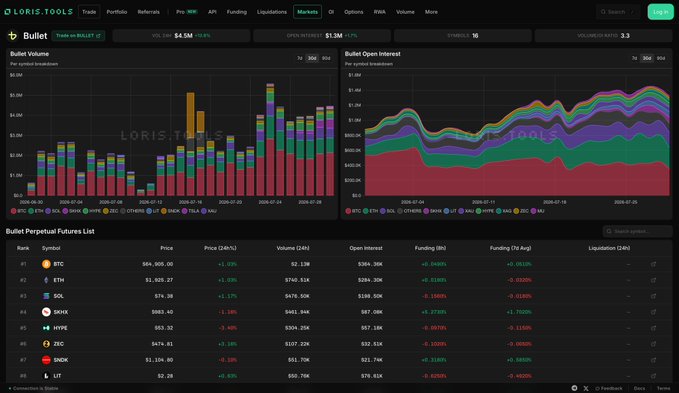The height and width of the screenshot is (393, 679).
Task: Click the top Search field
Action: (x=618, y=12)
